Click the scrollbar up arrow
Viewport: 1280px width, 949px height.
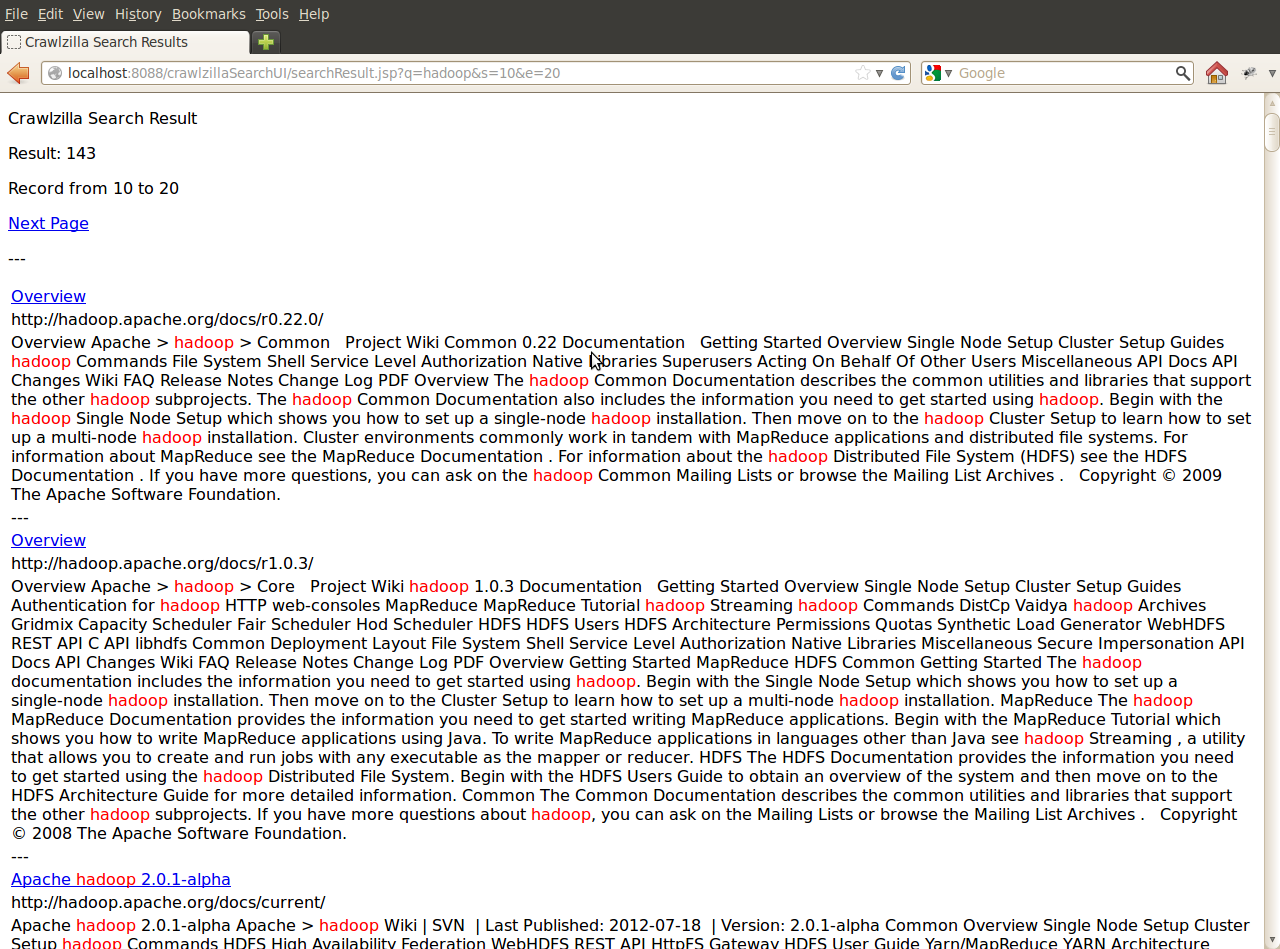tap(1272, 102)
